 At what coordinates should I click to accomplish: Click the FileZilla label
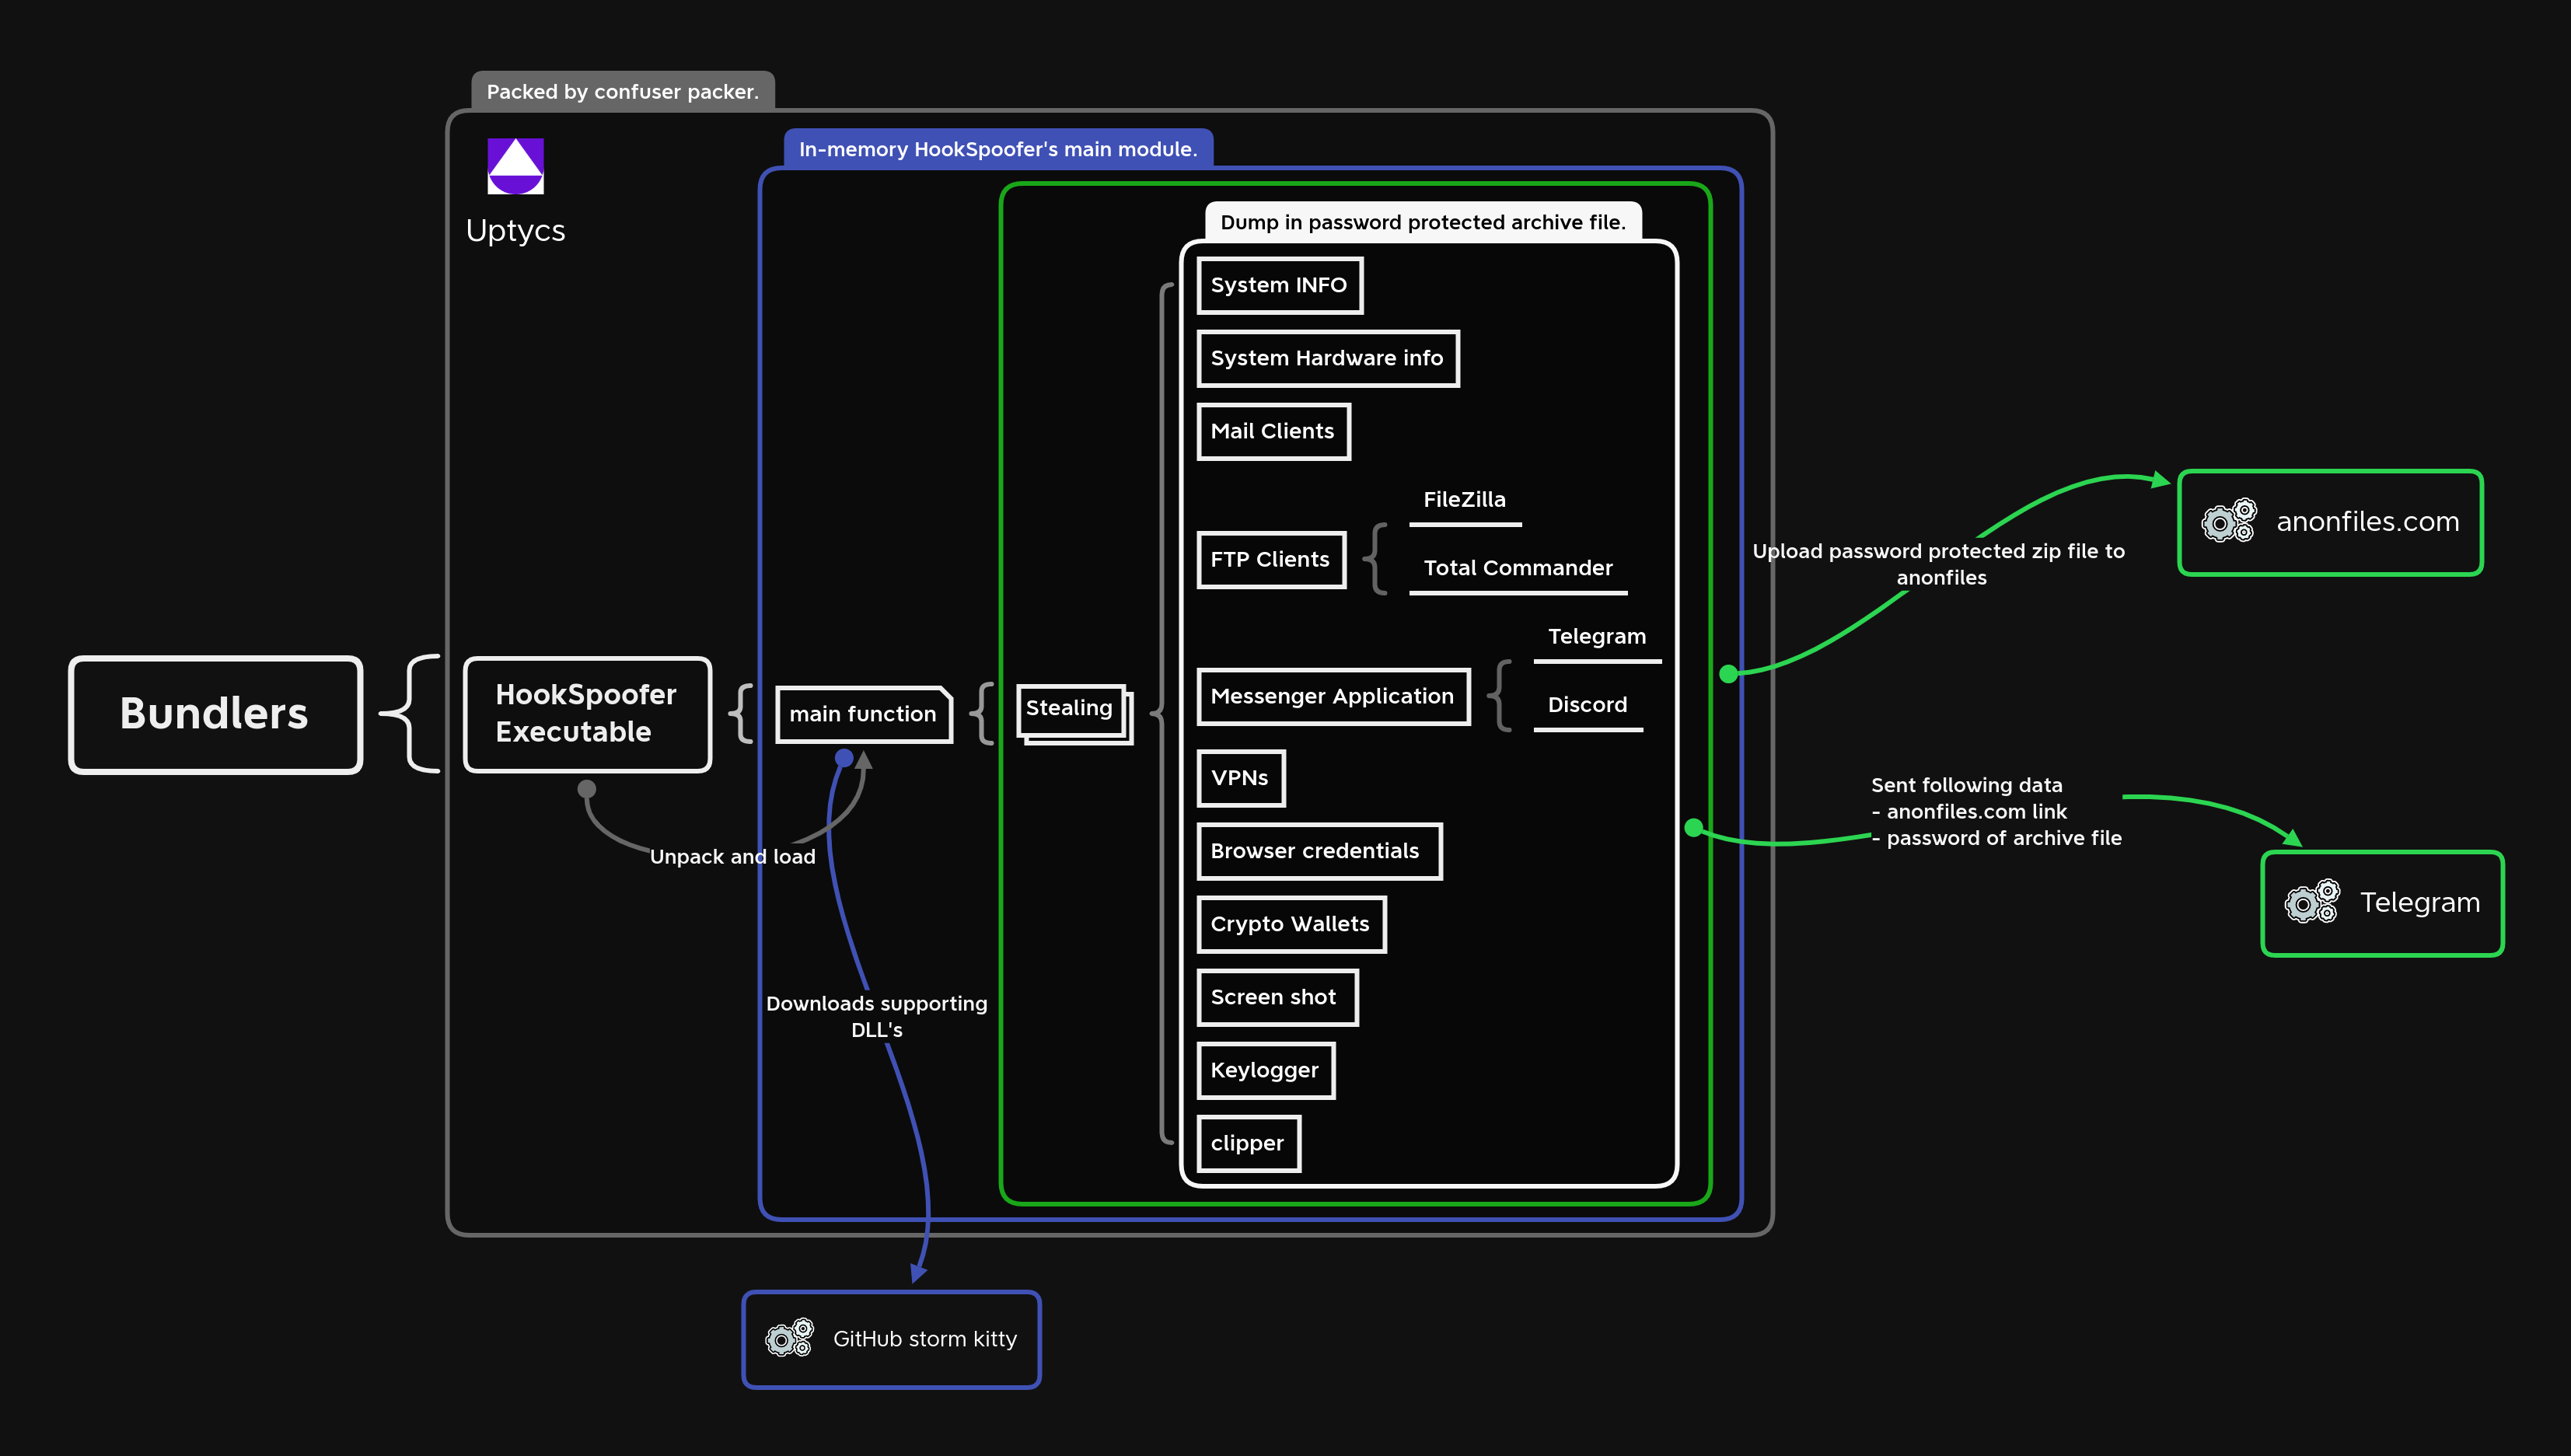pos(1464,499)
